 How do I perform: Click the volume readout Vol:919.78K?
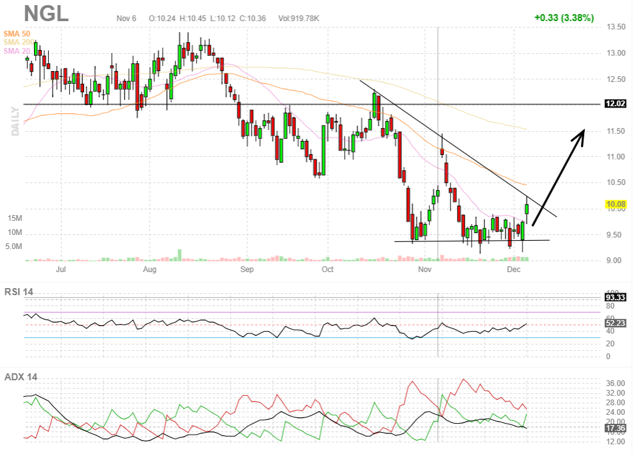tap(299, 18)
